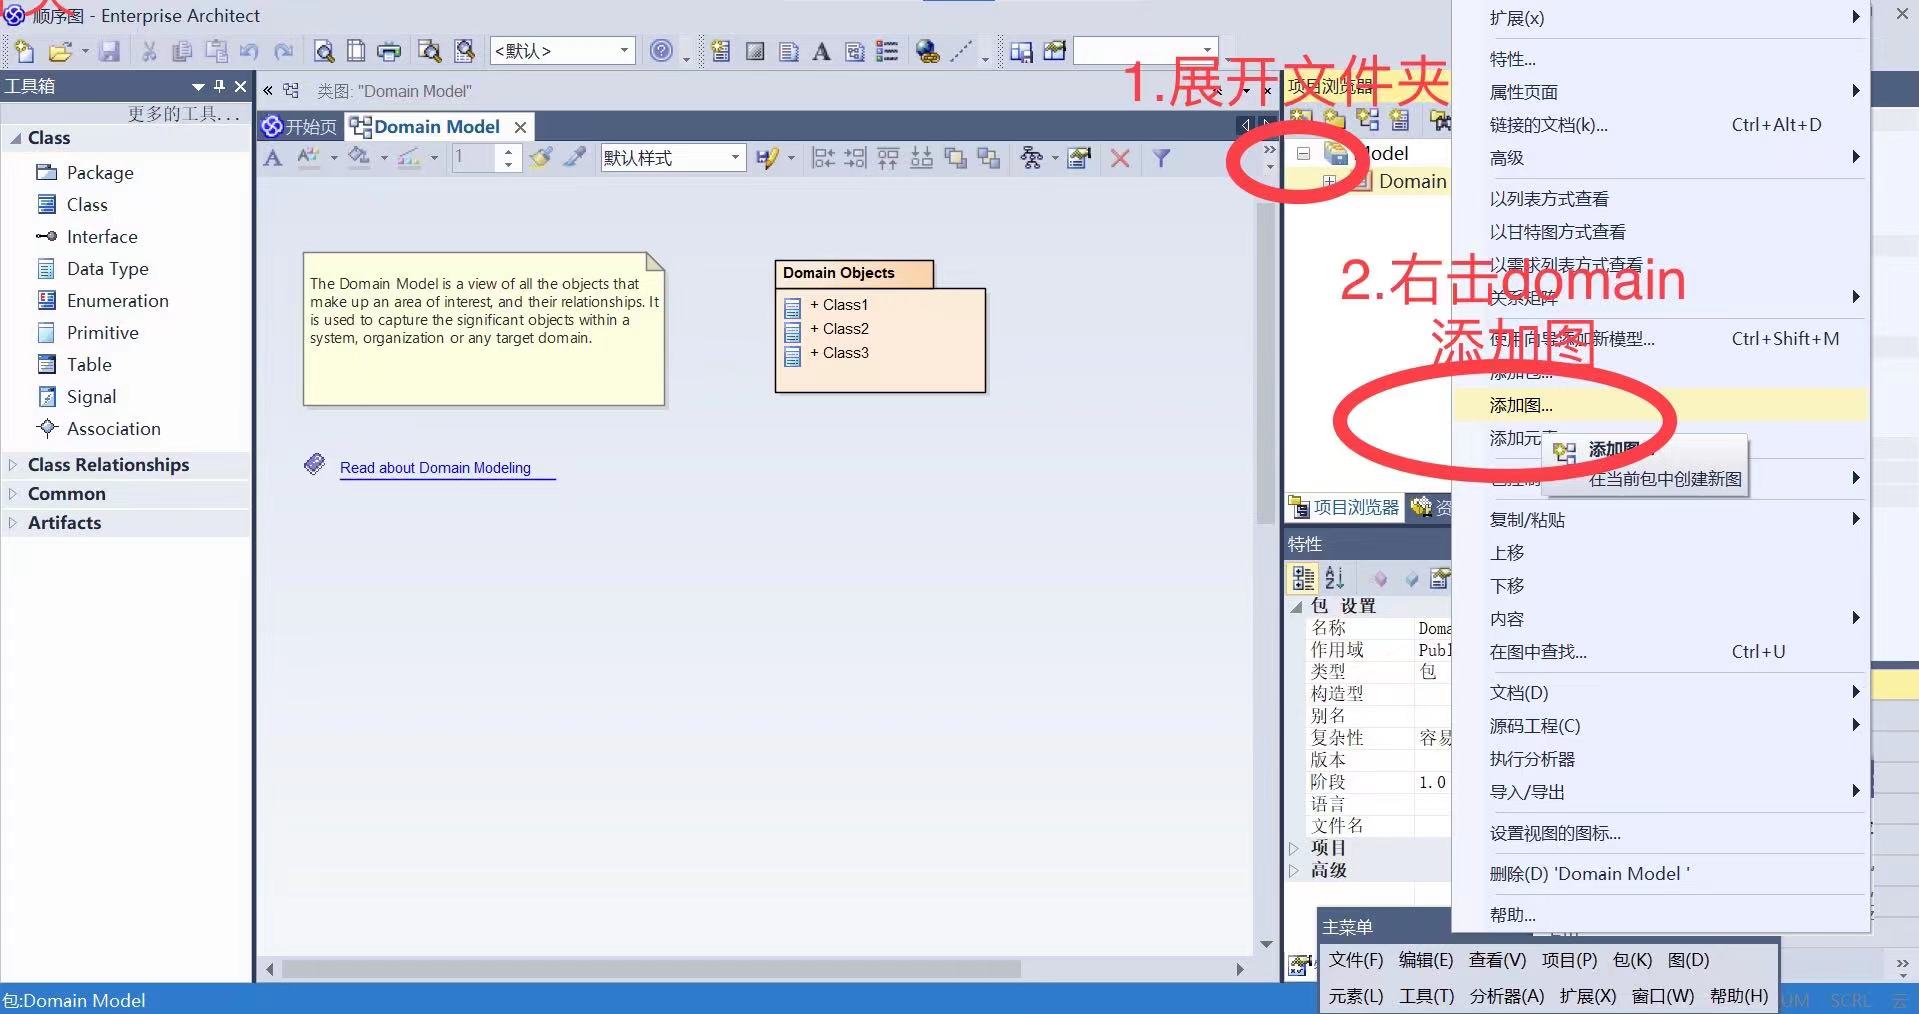Viewport: 1919px width, 1014px height.
Task: Choose 添加图... from the context menu
Action: tap(1518, 405)
